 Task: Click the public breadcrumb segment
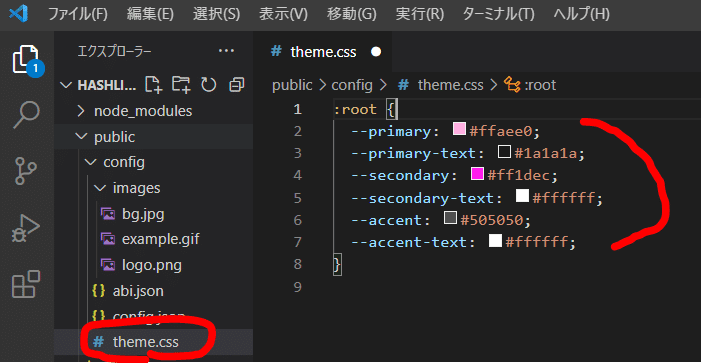[292, 84]
